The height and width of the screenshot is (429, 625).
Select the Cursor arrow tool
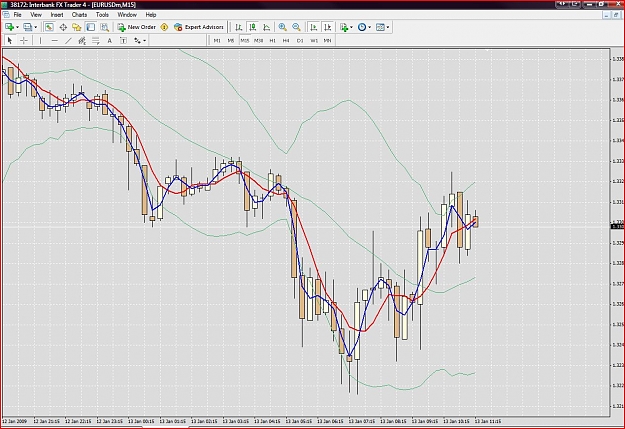[x=10, y=40]
